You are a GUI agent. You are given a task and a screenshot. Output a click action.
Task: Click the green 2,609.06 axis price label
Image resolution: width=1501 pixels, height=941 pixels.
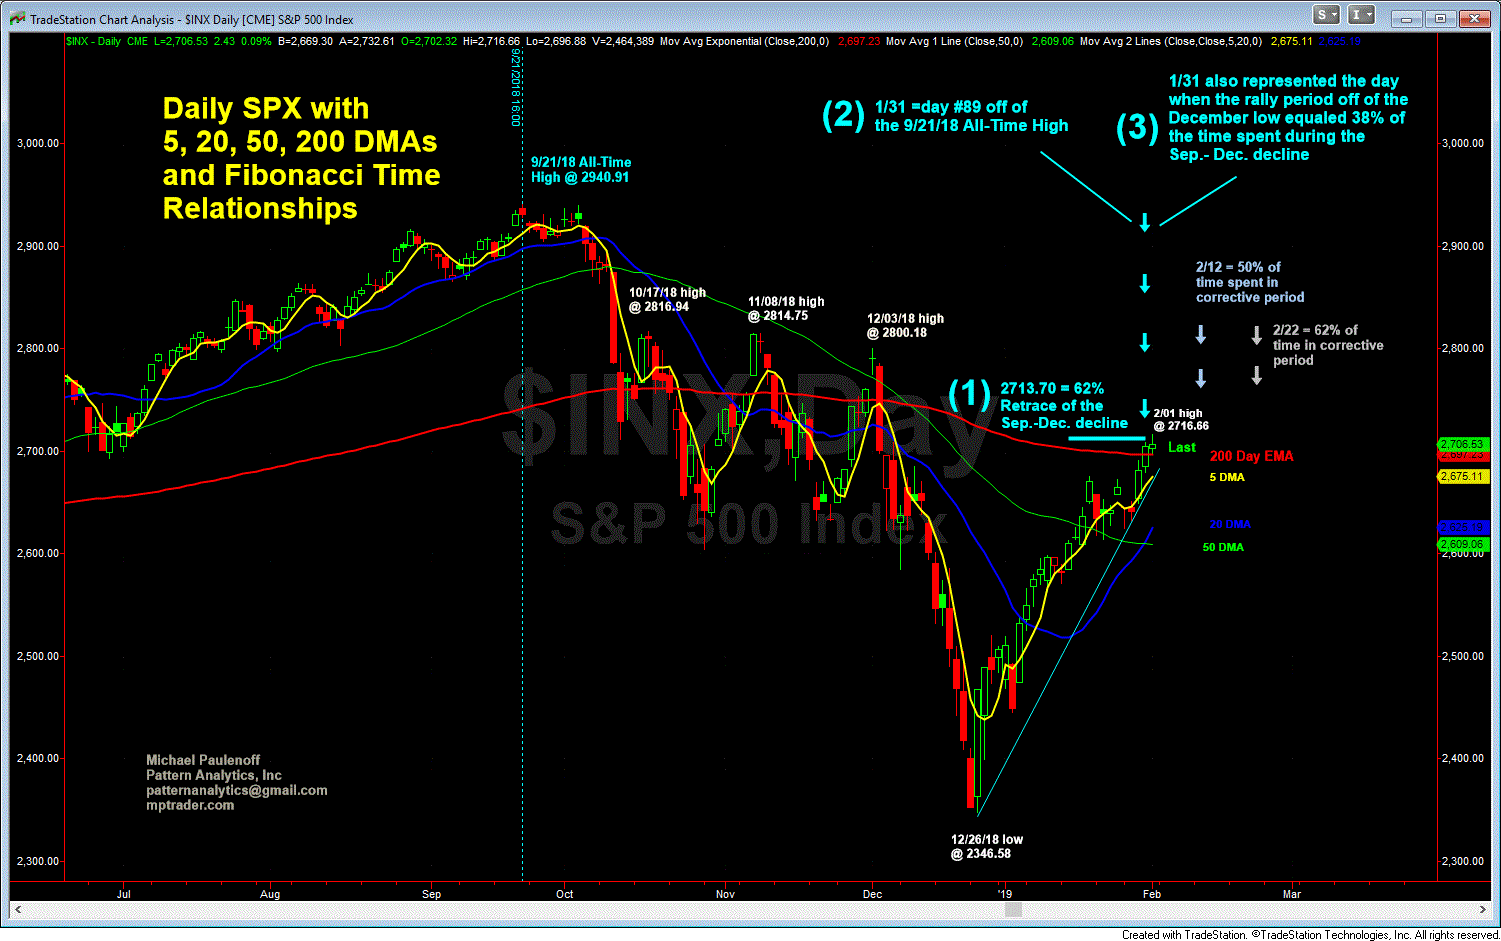1461,544
